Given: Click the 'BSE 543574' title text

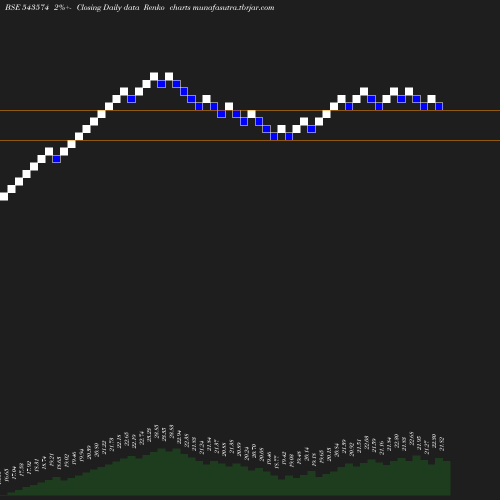Looking at the screenshot, I should click(x=27, y=7).
